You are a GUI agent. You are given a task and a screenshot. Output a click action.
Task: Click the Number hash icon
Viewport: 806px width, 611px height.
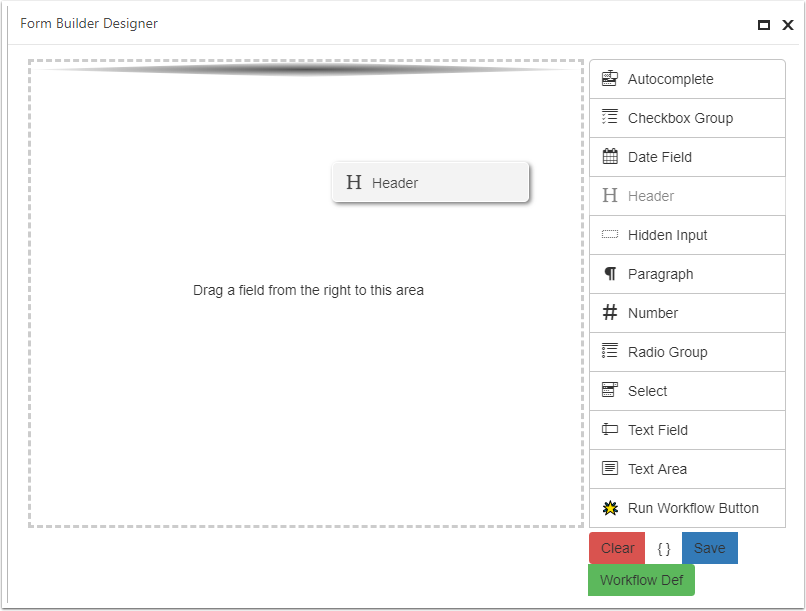pyautogui.click(x=610, y=312)
